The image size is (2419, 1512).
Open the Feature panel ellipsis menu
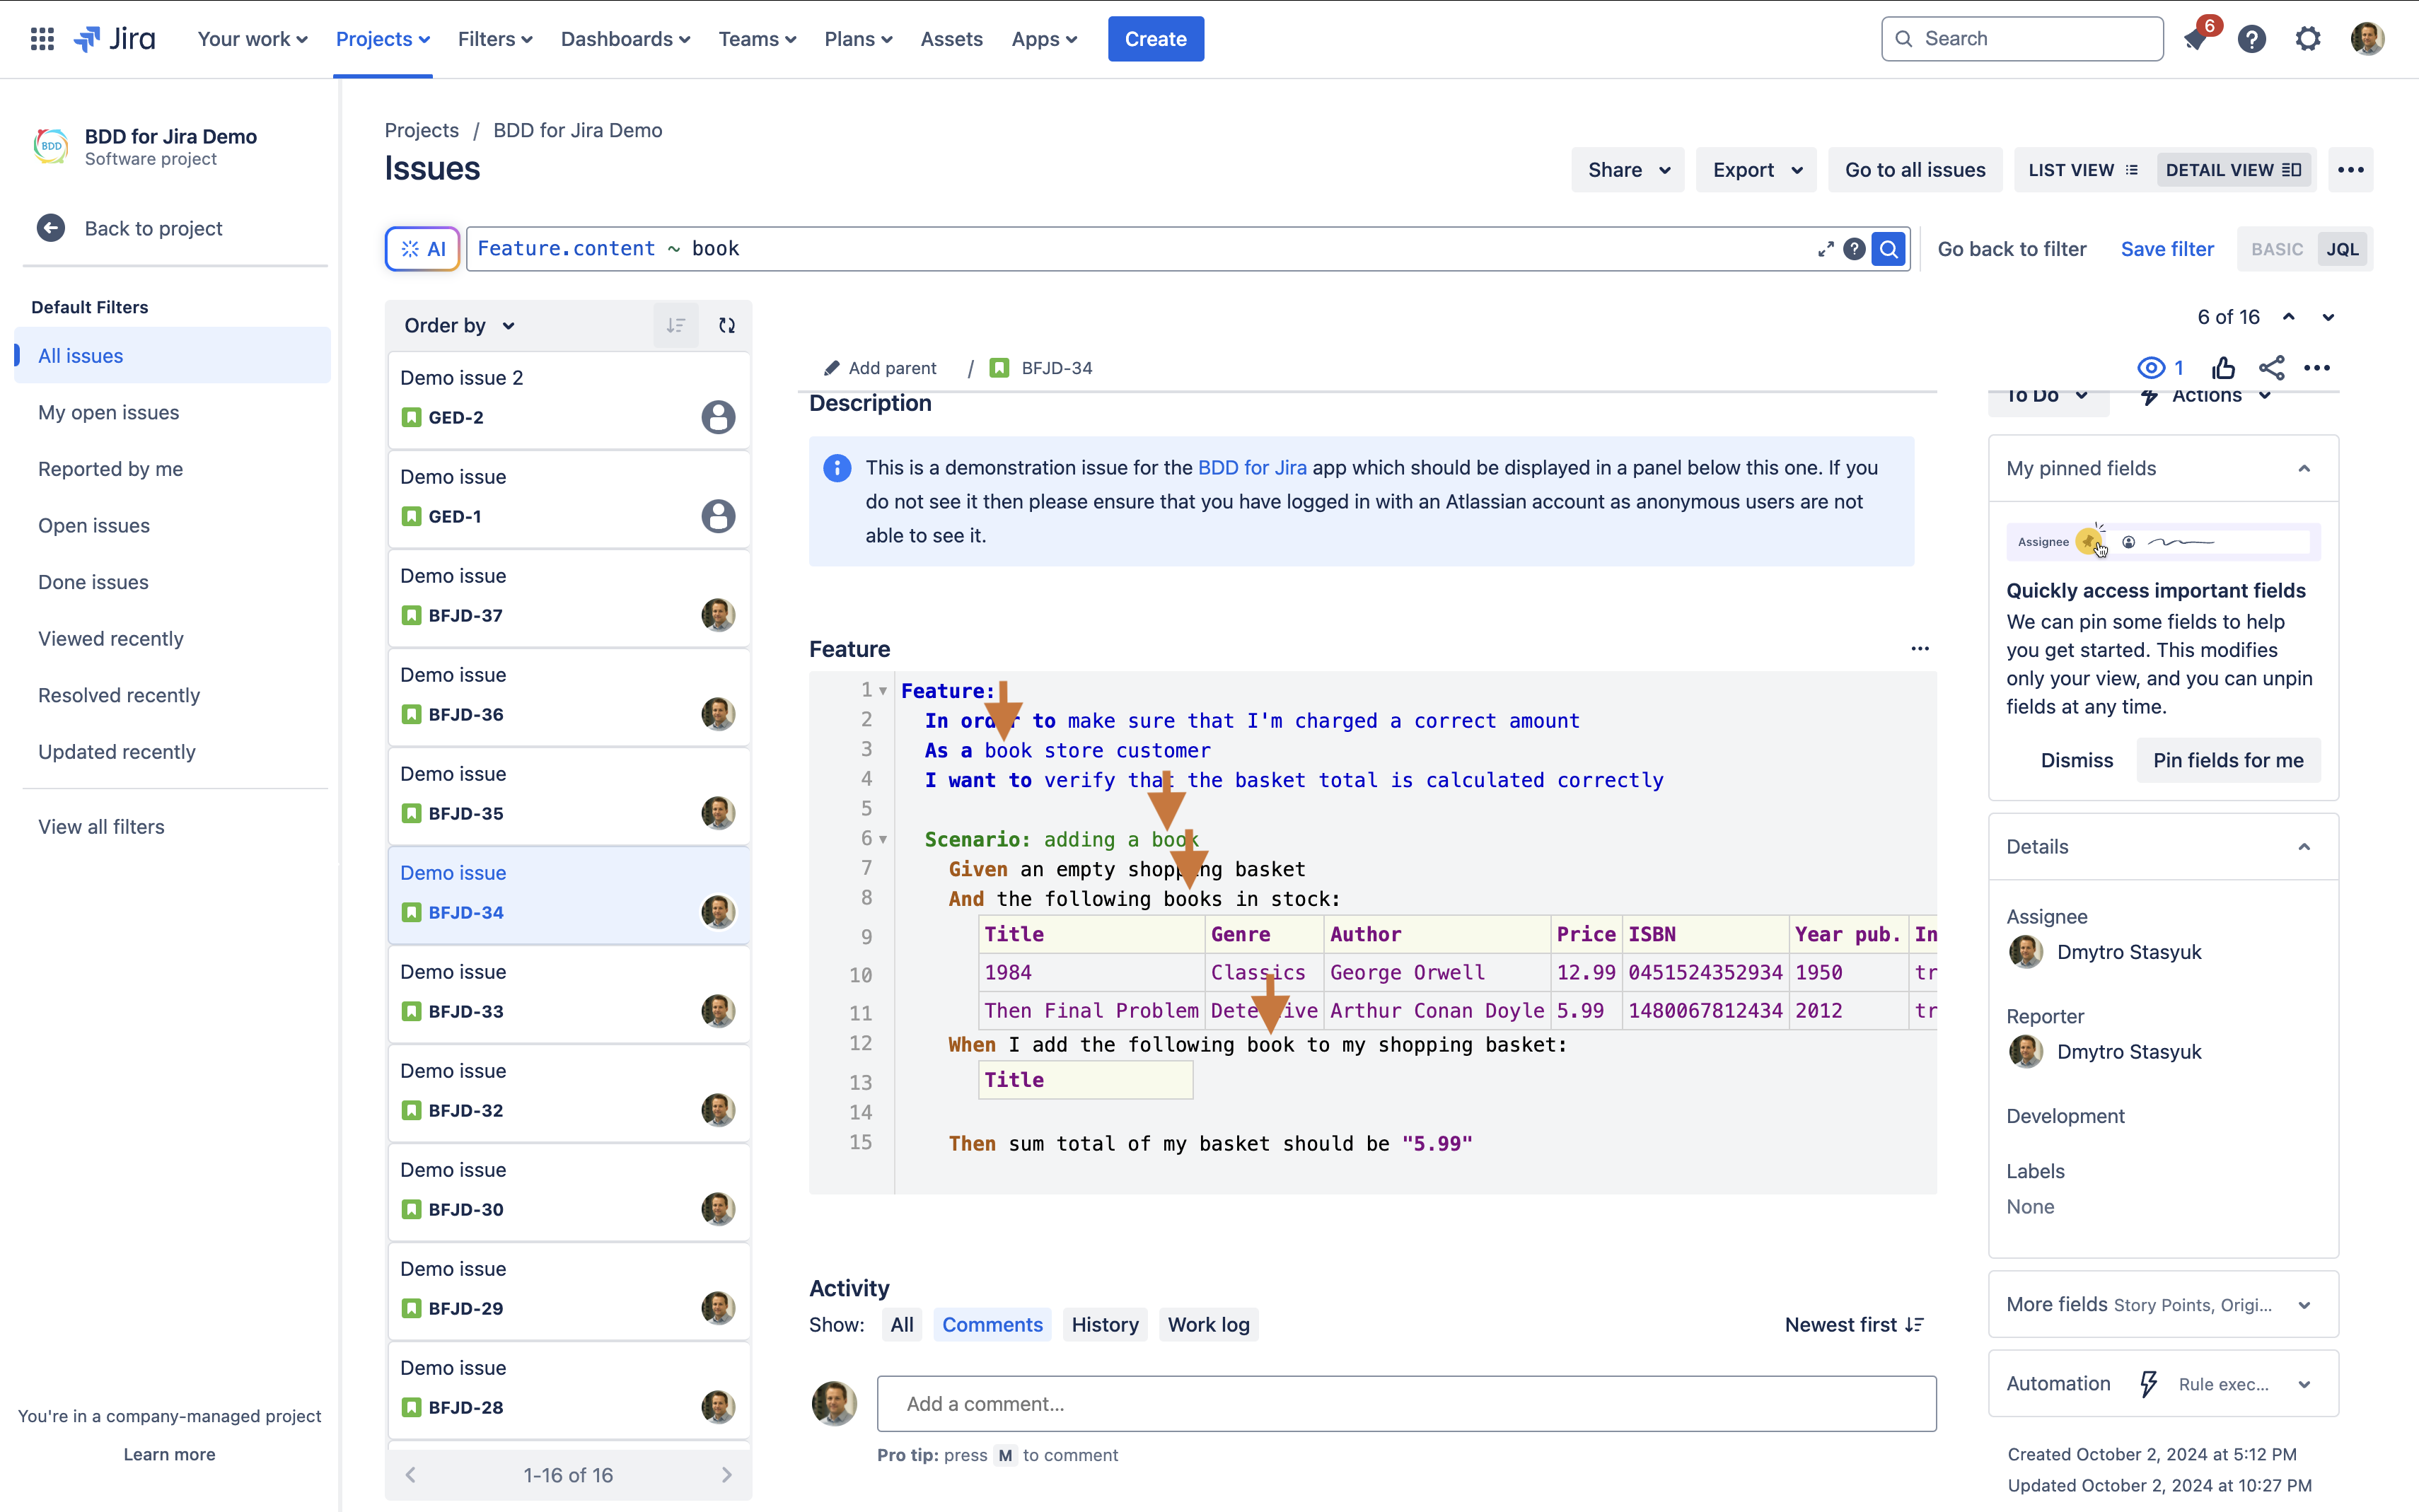point(1920,649)
